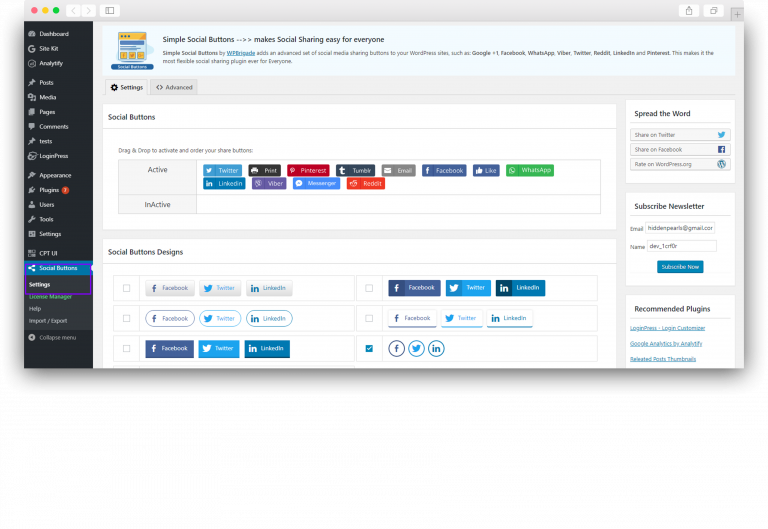Open Import / Export submenu
768x529 pixels.
48,321
